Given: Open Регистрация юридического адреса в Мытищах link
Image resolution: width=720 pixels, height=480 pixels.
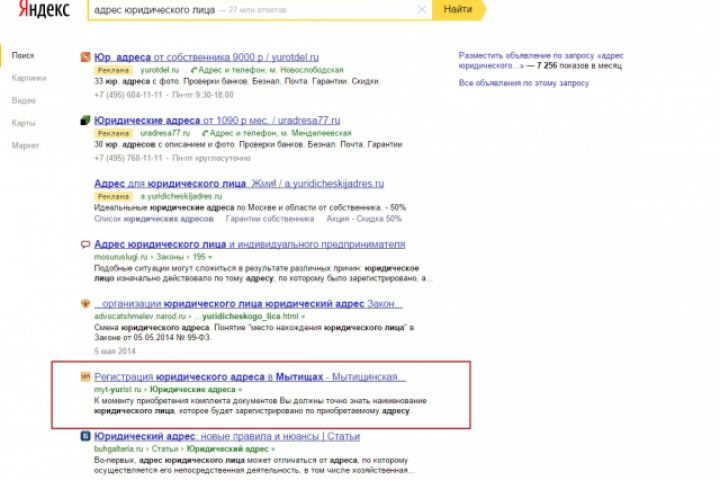Looking at the screenshot, I should pyautogui.click(x=250, y=377).
